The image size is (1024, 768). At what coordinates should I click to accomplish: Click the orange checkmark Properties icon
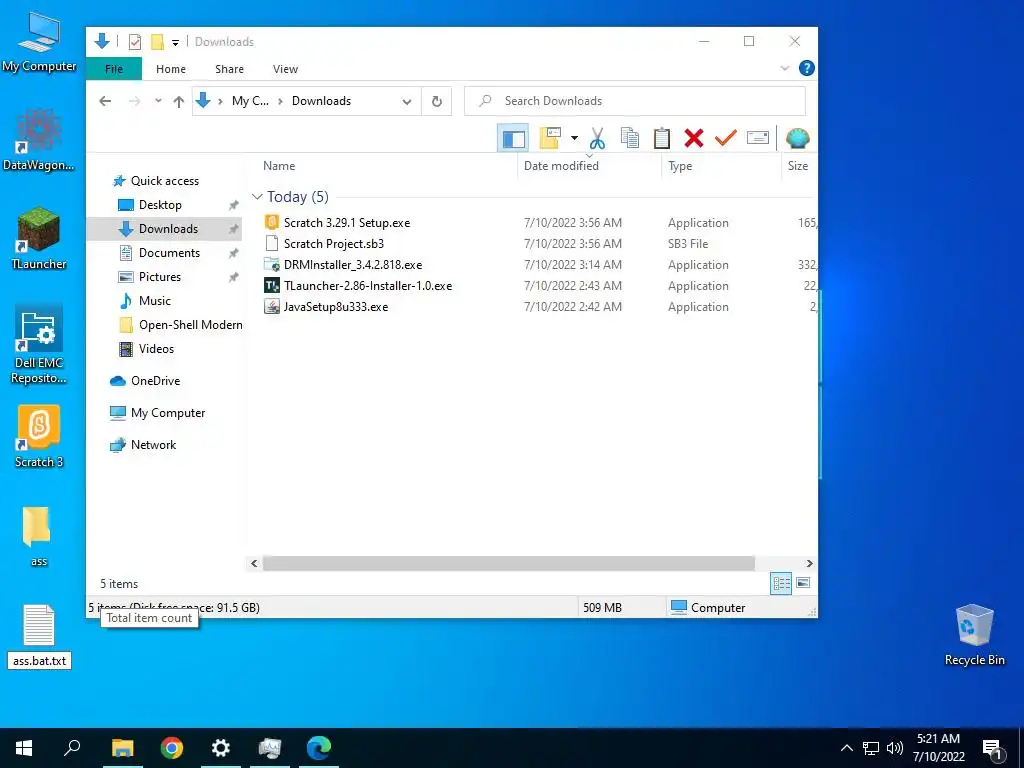(x=726, y=138)
